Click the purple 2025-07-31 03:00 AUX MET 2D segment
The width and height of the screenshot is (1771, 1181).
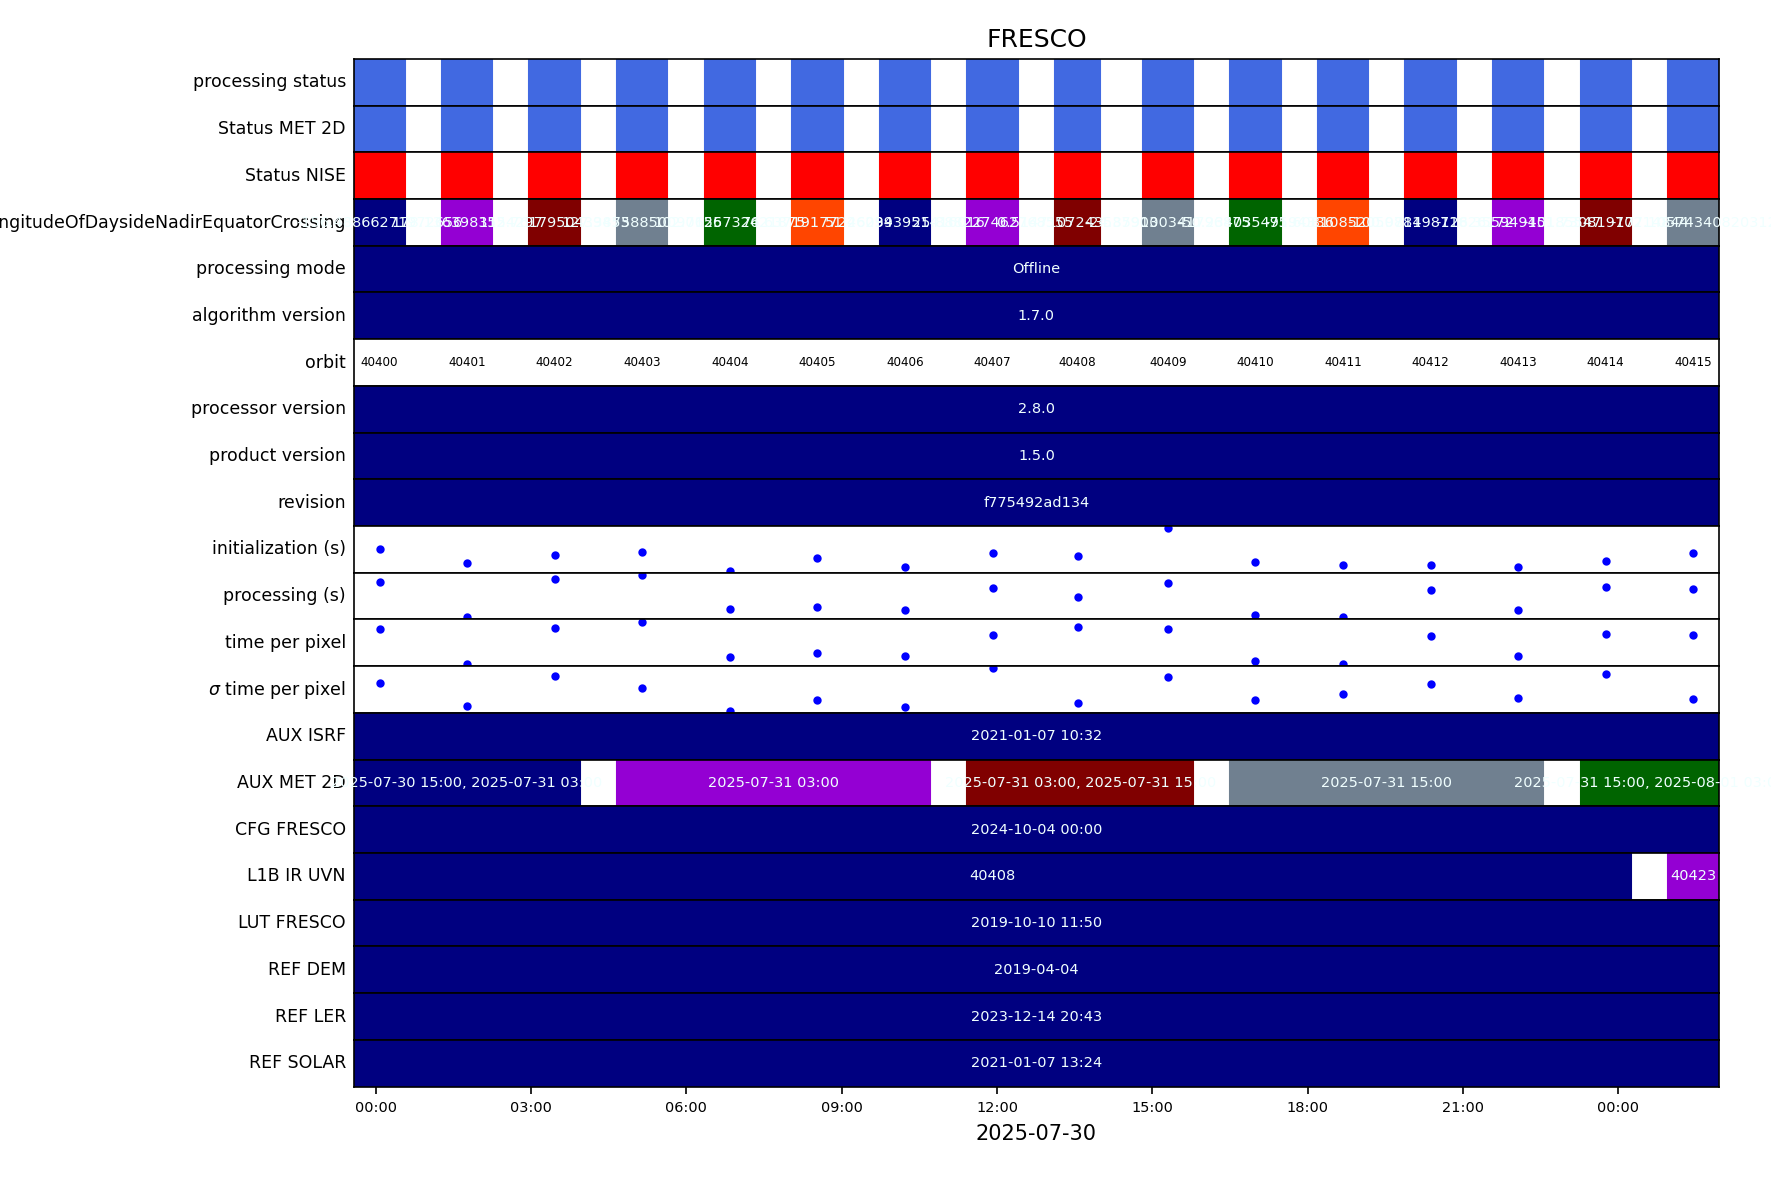point(773,783)
